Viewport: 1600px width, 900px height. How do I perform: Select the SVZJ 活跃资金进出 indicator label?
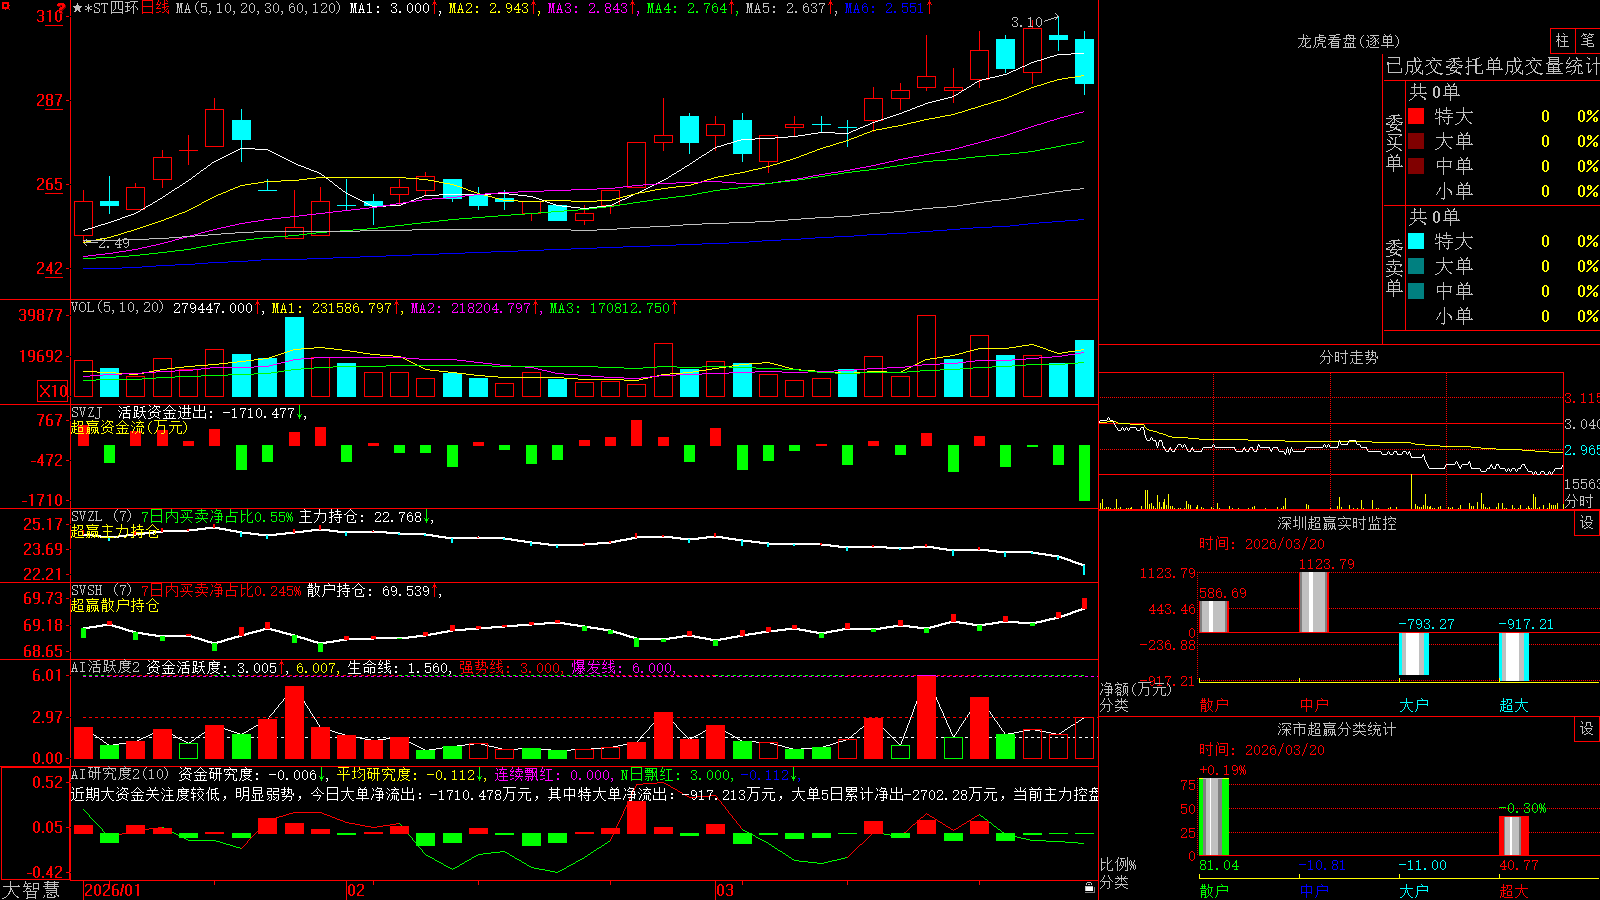point(140,412)
